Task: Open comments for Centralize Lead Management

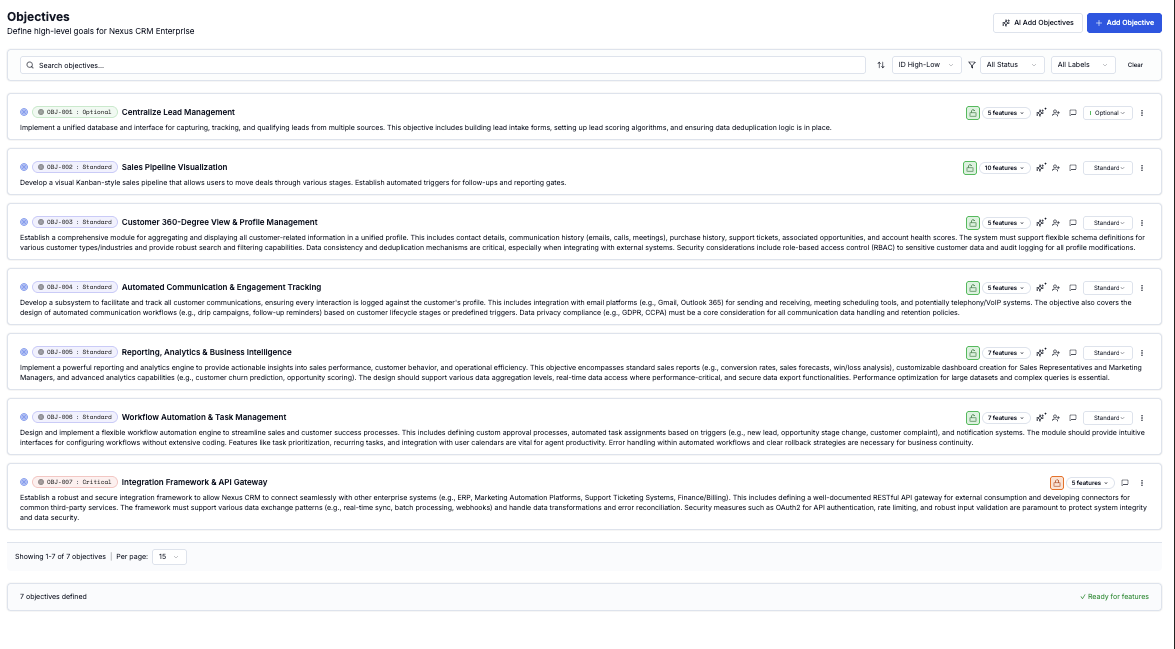Action: [1072, 113]
